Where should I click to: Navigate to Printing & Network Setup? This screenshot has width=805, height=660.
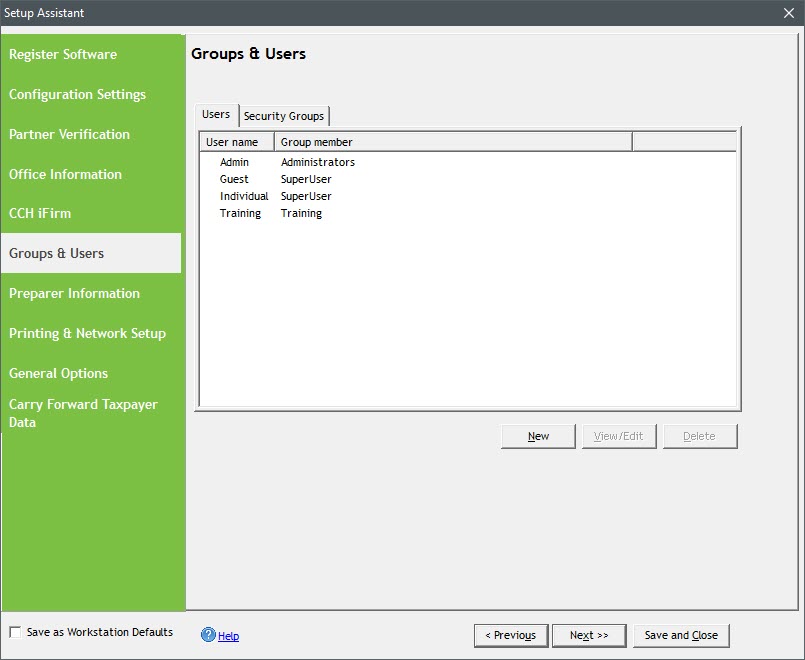point(87,333)
